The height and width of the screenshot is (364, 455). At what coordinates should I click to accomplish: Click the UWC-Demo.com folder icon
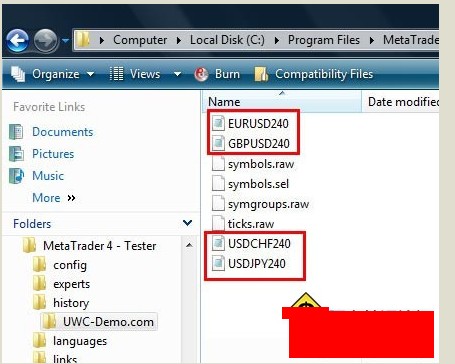pyautogui.click(x=50, y=321)
